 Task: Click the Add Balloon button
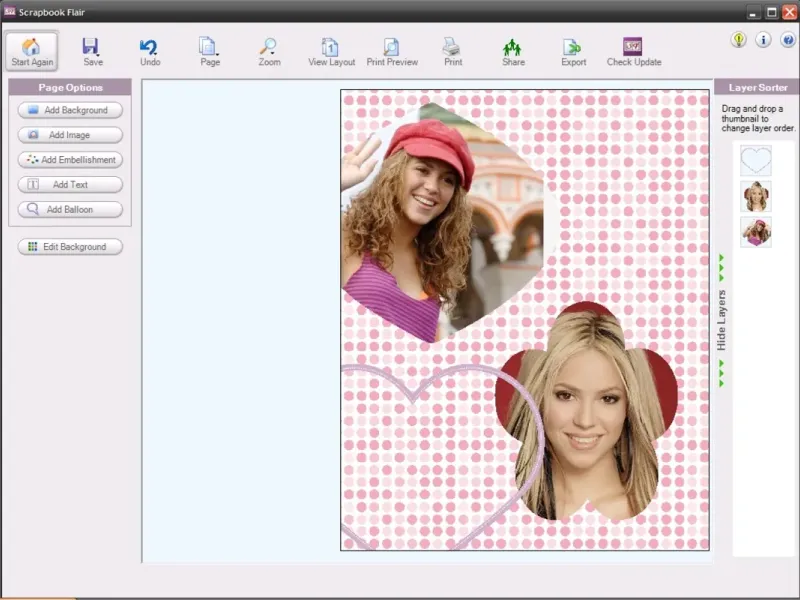pos(70,209)
